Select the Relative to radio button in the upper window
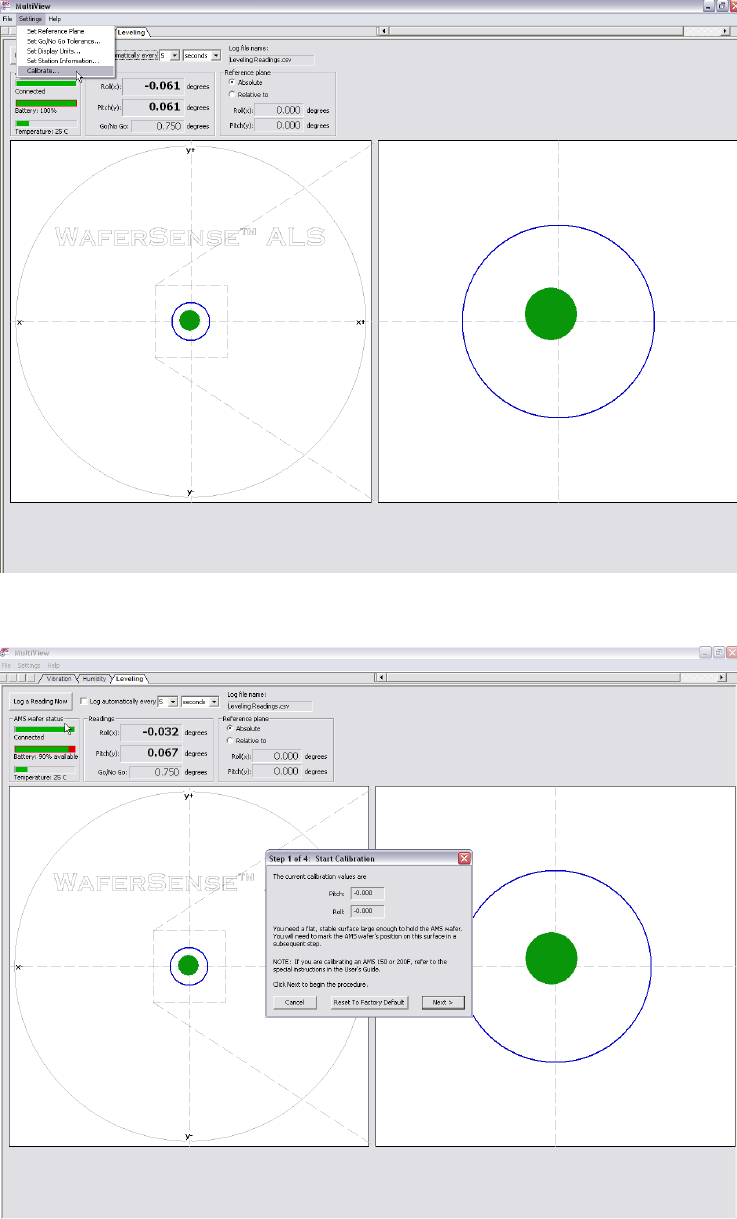The width and height of the screenshot is (737, 1219). coord(233,94)
